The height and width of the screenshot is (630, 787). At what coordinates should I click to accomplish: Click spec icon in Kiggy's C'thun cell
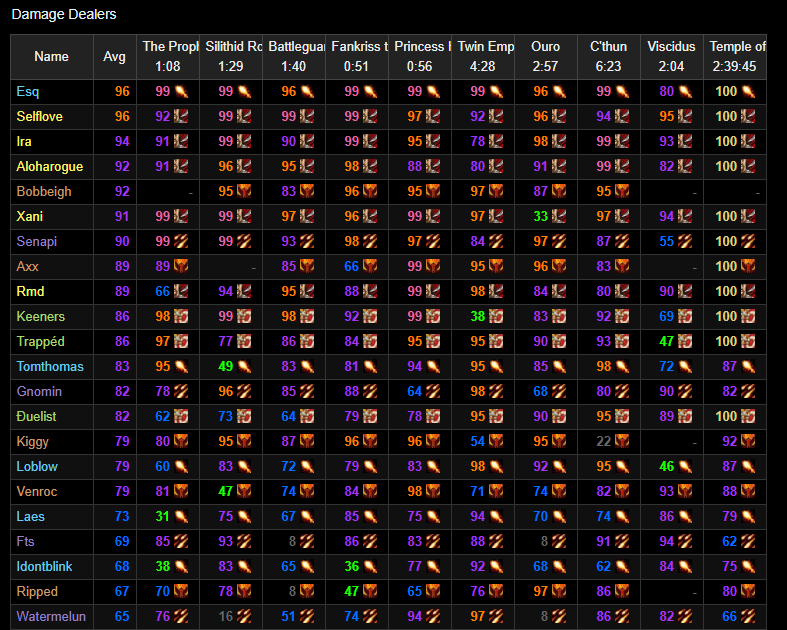click(x=622, y=441)
